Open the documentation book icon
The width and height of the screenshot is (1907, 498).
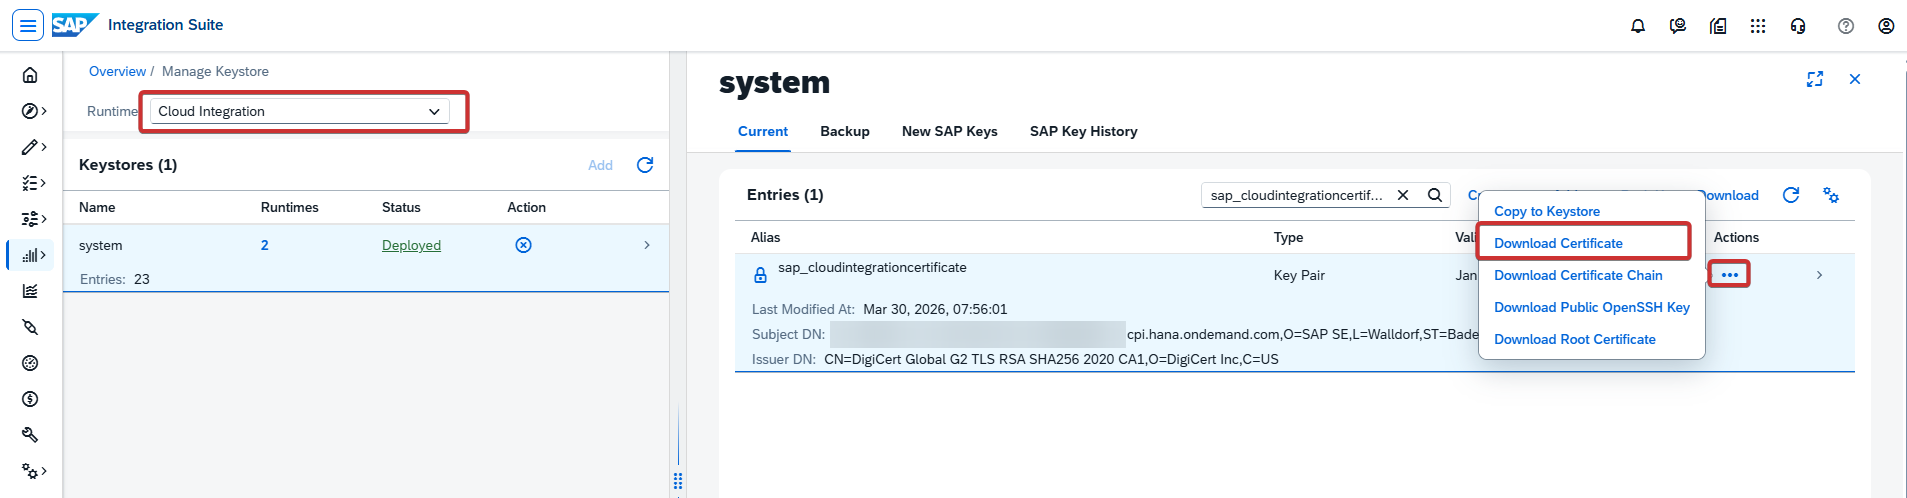tap(1718, 26)
